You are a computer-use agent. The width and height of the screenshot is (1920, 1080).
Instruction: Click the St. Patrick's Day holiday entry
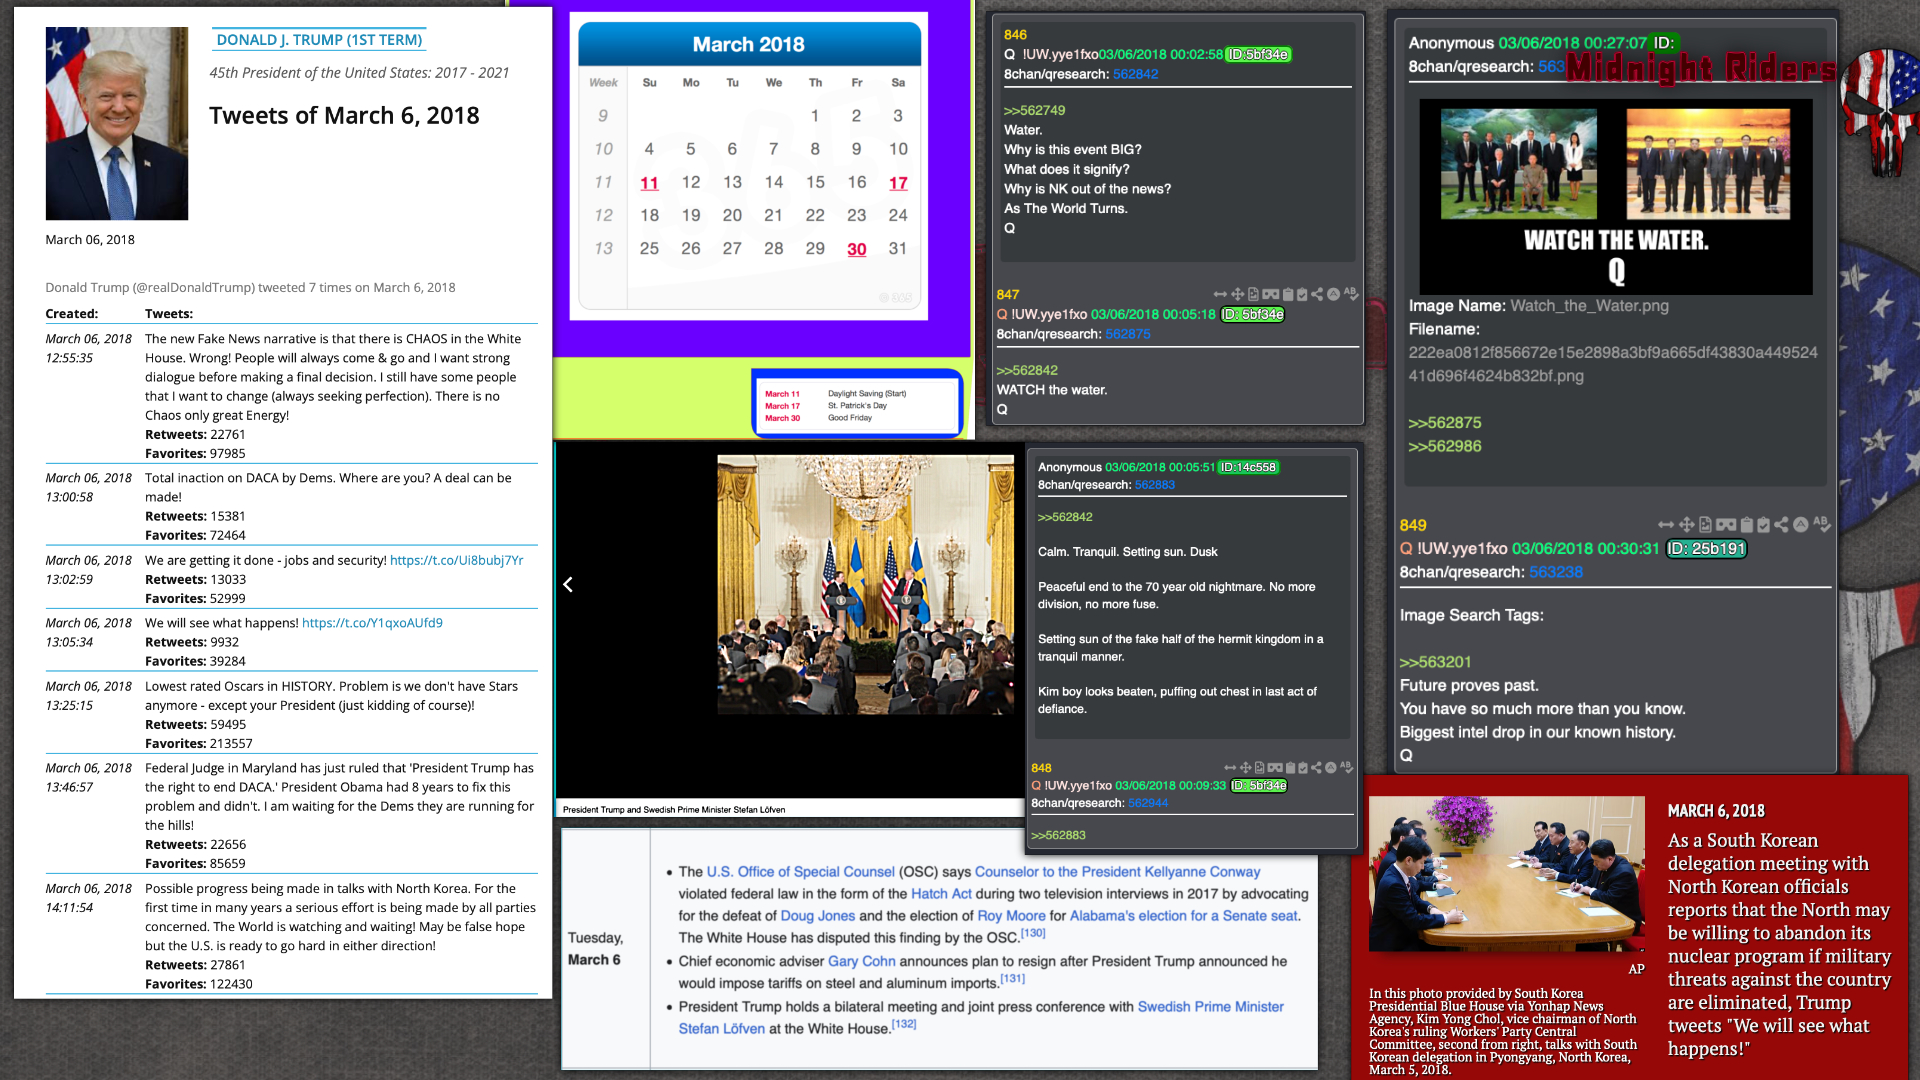pyautogui.click(x=857, y=406)
